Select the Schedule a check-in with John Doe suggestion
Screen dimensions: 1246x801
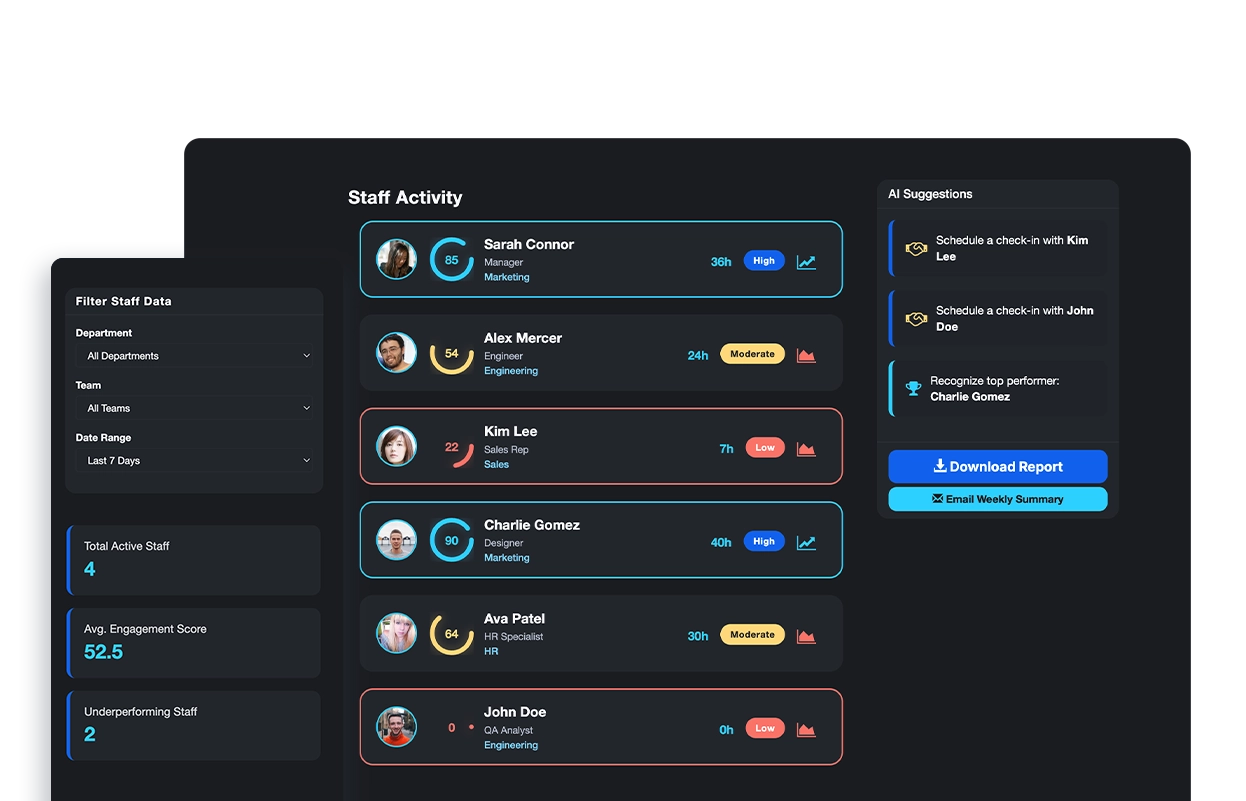pyautogui.click(x=998, y=319)
